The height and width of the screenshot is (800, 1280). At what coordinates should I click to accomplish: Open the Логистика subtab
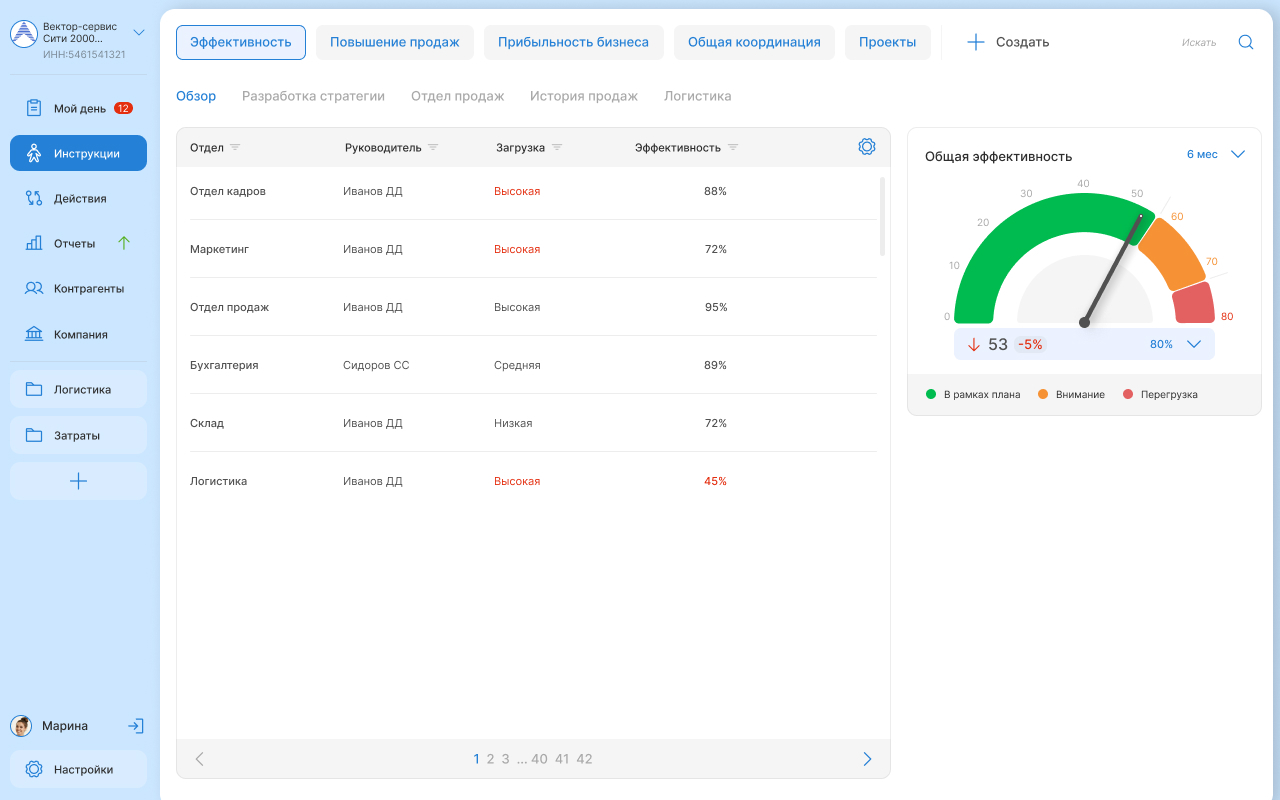click(x=698, y=96)
